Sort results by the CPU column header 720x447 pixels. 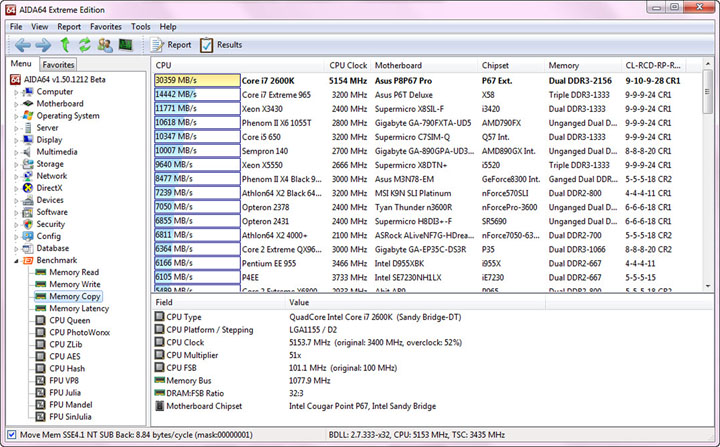pyautogui.click(x=238, y=65)
